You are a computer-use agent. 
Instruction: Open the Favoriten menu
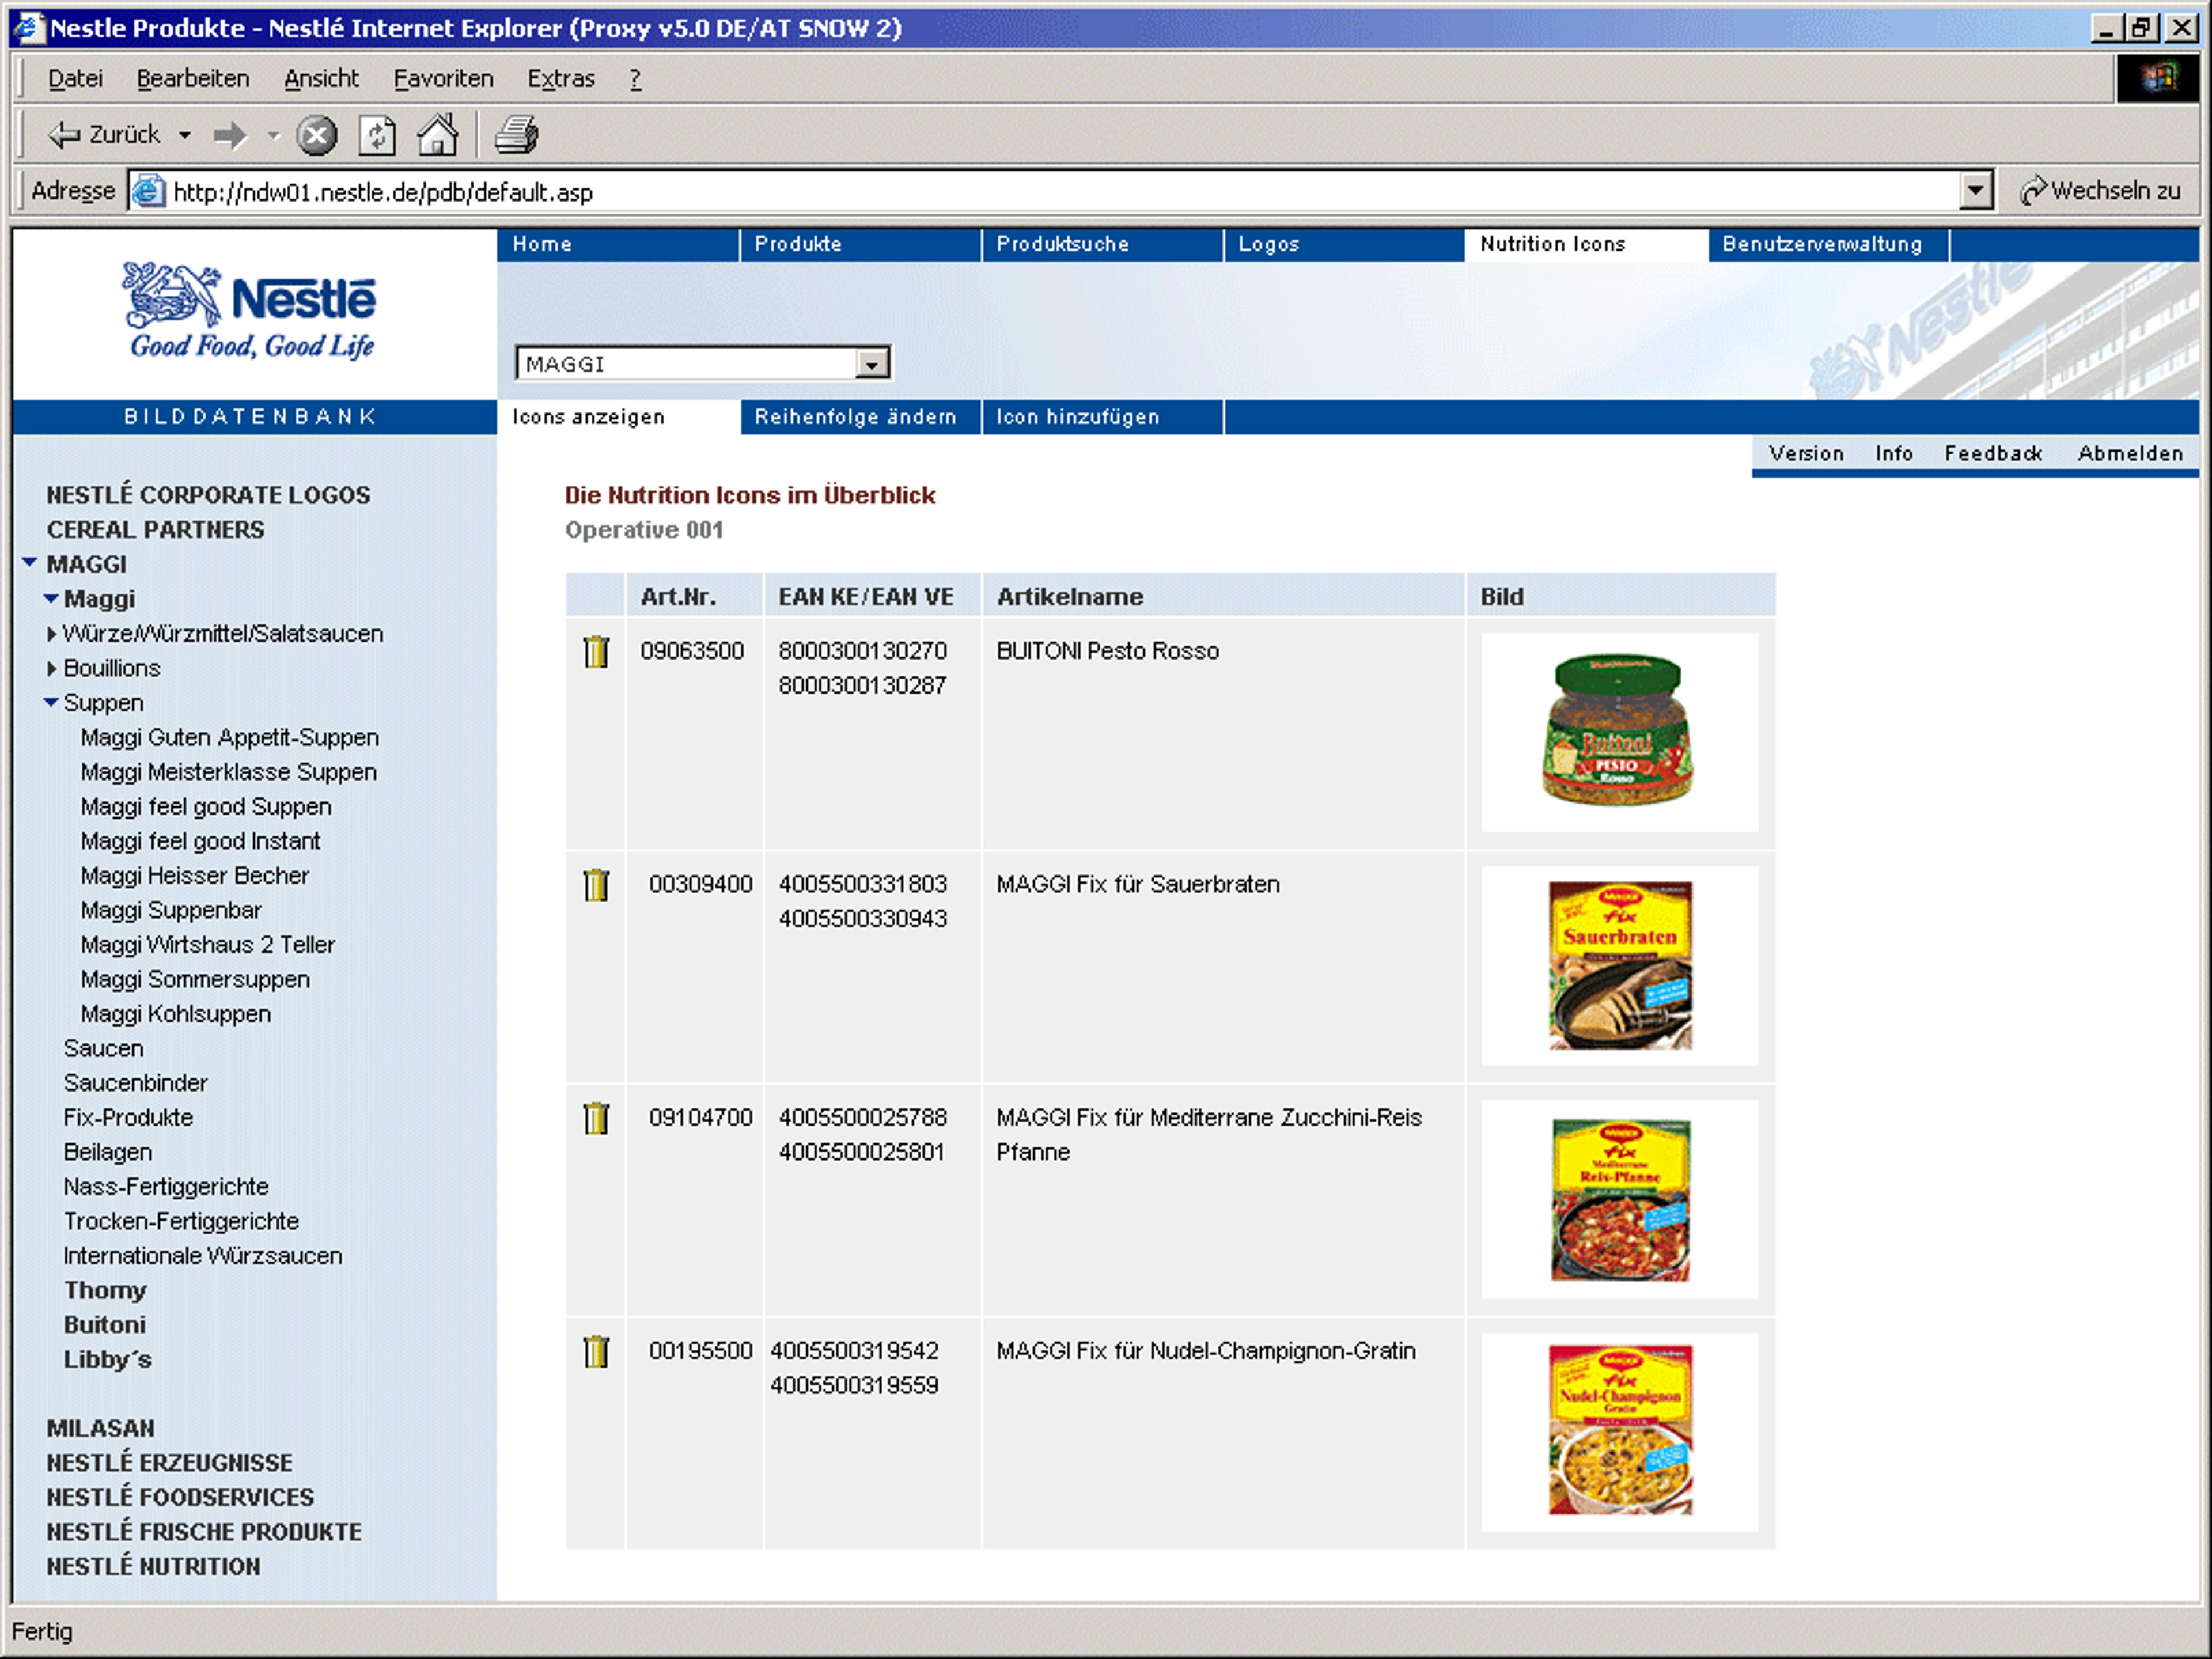443,78
